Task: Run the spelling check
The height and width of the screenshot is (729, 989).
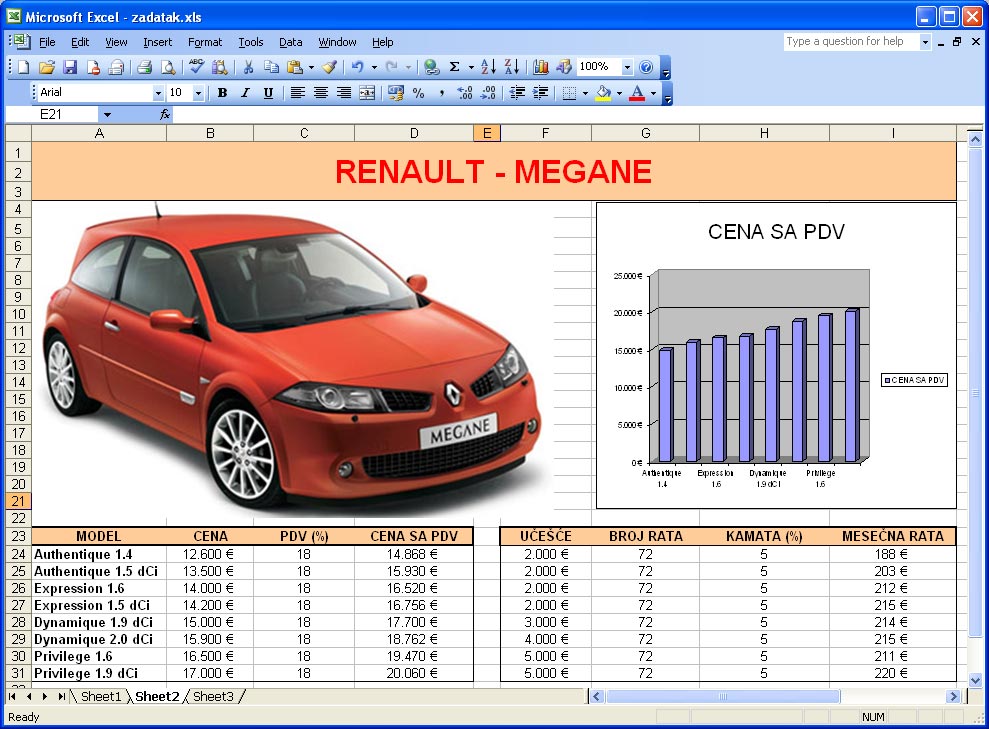Action: (x=196, y=67)
